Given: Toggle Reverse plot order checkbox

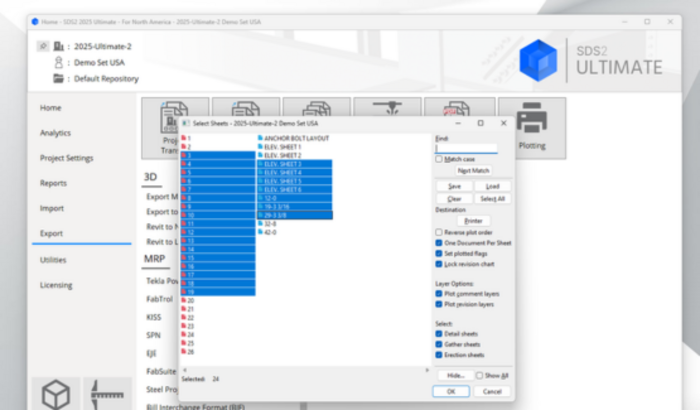Looking at the screenshot, I should coord(439,232).
